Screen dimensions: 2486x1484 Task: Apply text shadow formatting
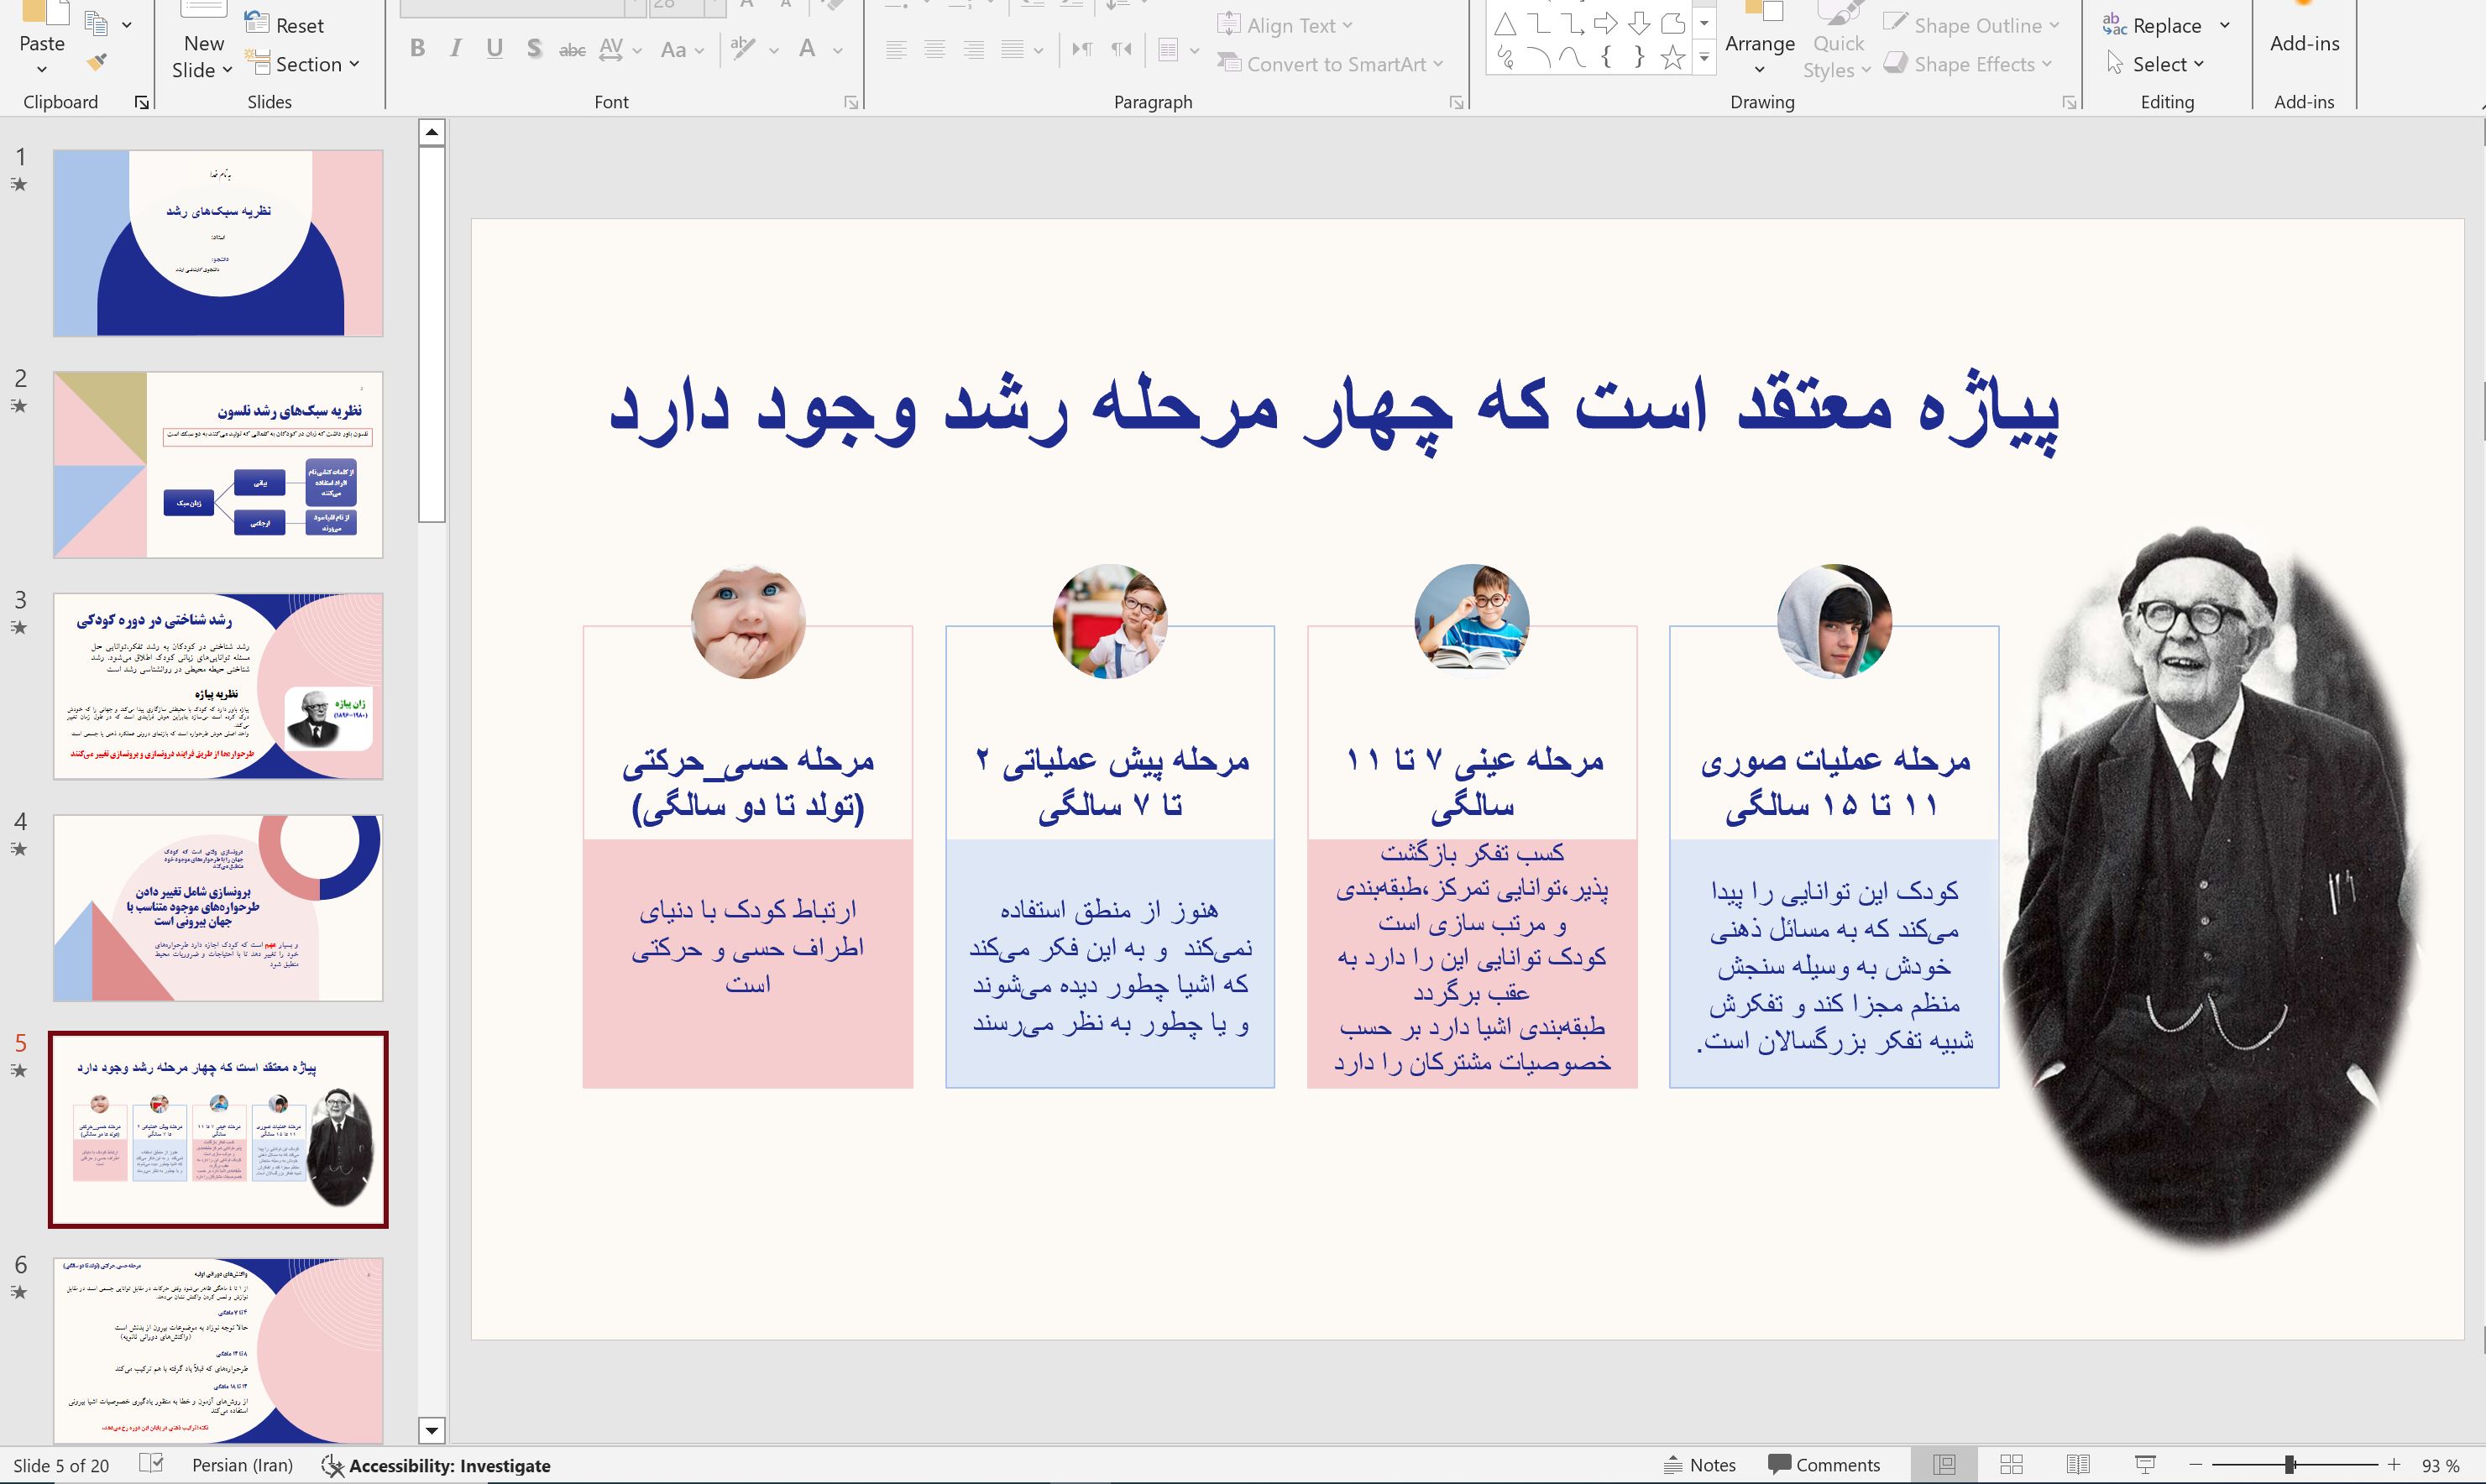point(533,47)
